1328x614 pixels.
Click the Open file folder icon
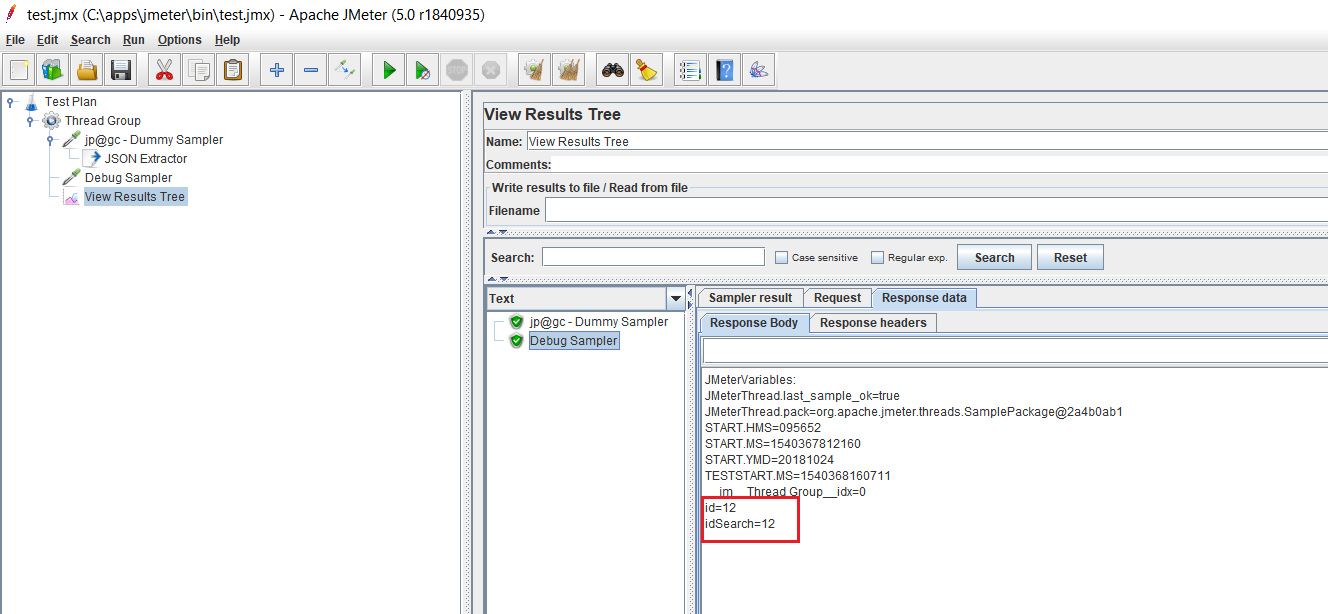87,70
